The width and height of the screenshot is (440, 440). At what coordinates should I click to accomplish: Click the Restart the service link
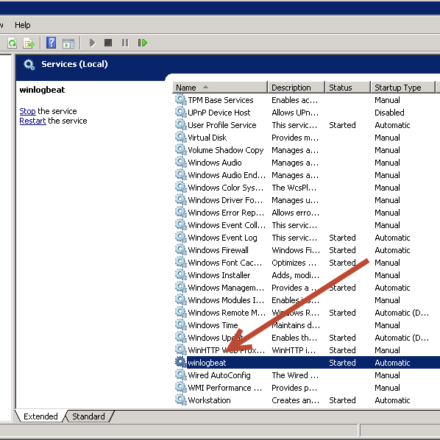point(32,121)
